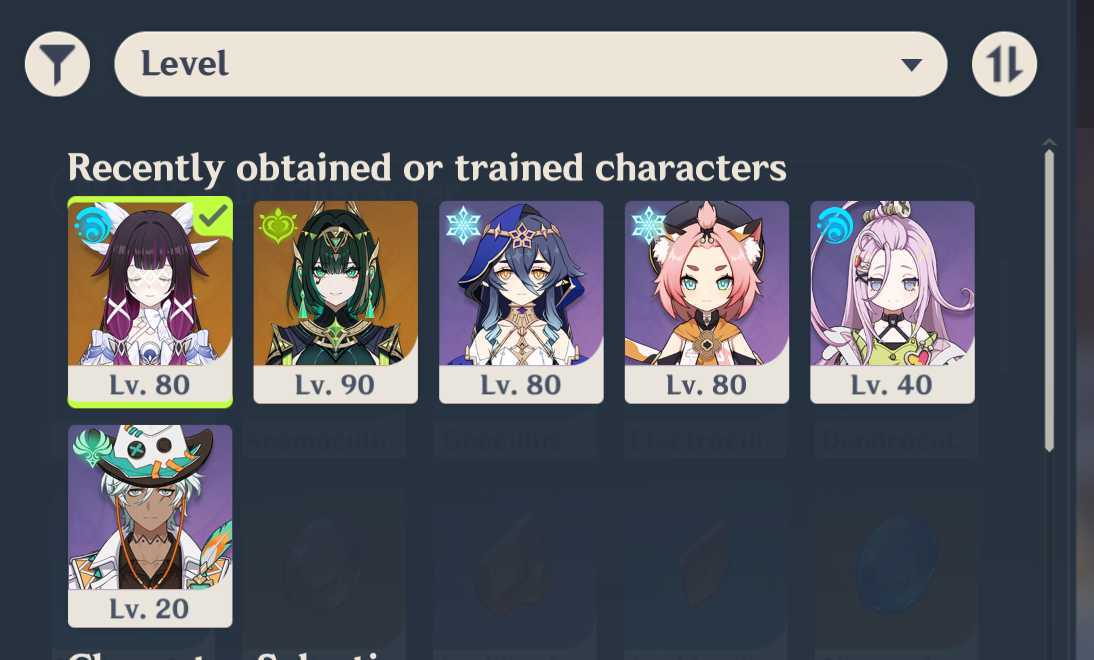This screenshot has width=1094, height=660.
Task: Click the Dendro element icon on Lv. 90 card
Action: click(278, 225)
